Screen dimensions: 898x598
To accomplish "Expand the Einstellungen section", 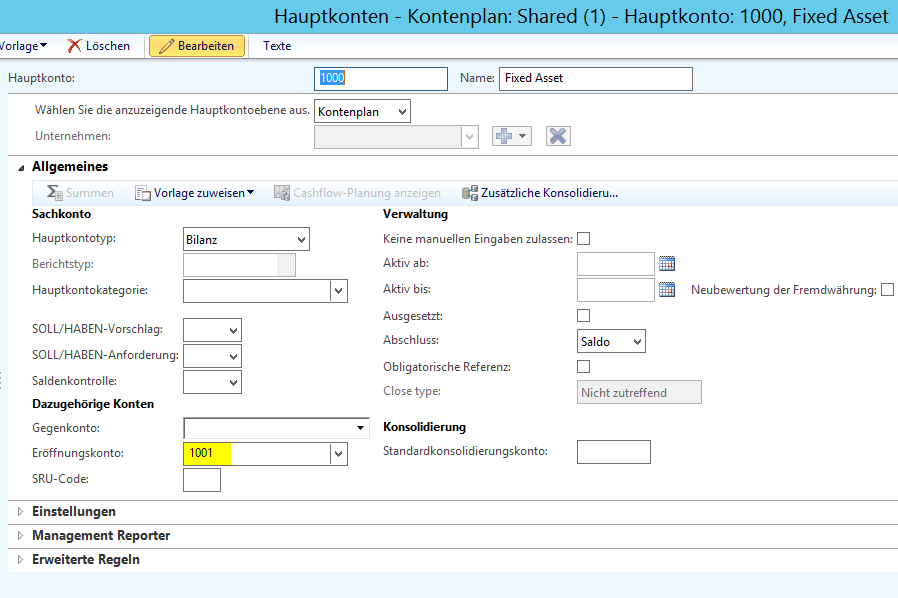I will pos(74,512).
